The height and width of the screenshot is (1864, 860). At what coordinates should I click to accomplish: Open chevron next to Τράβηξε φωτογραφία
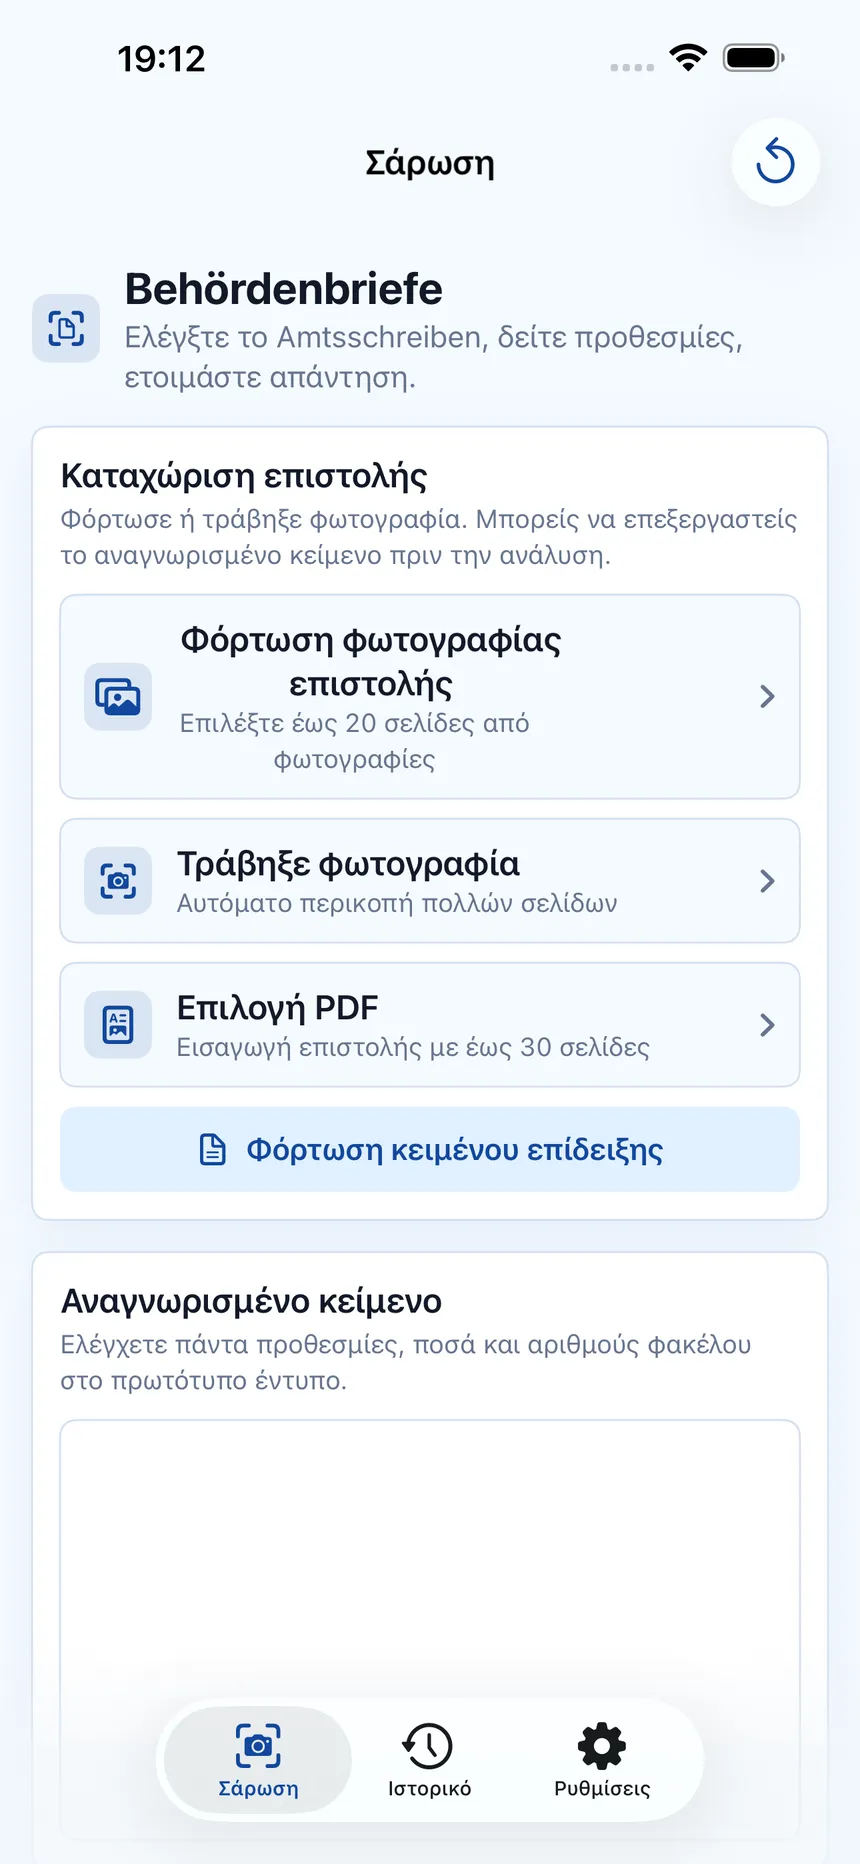click(767, 881)
